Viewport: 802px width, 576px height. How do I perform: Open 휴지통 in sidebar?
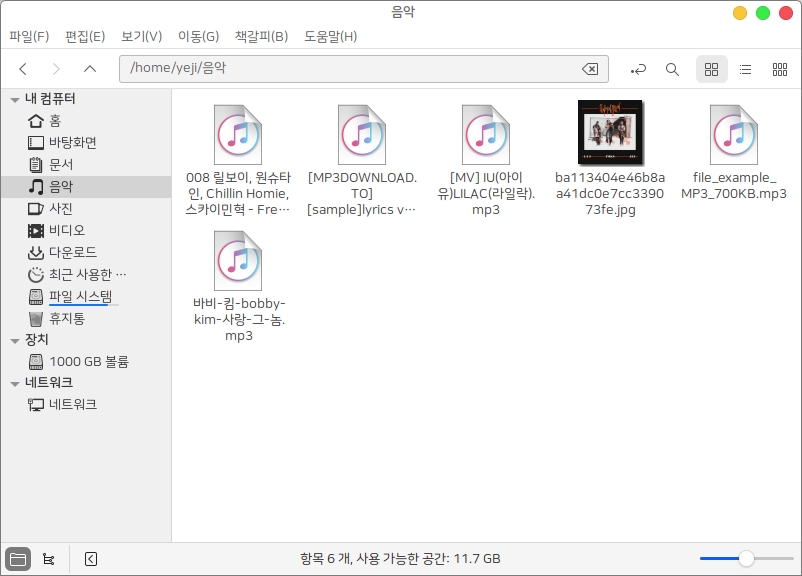tap(67, 318)
